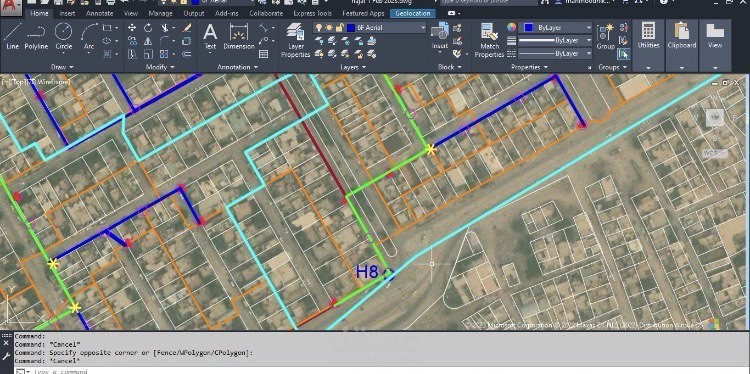
Task: Expand the Groups panel
Action: point(612,67)
